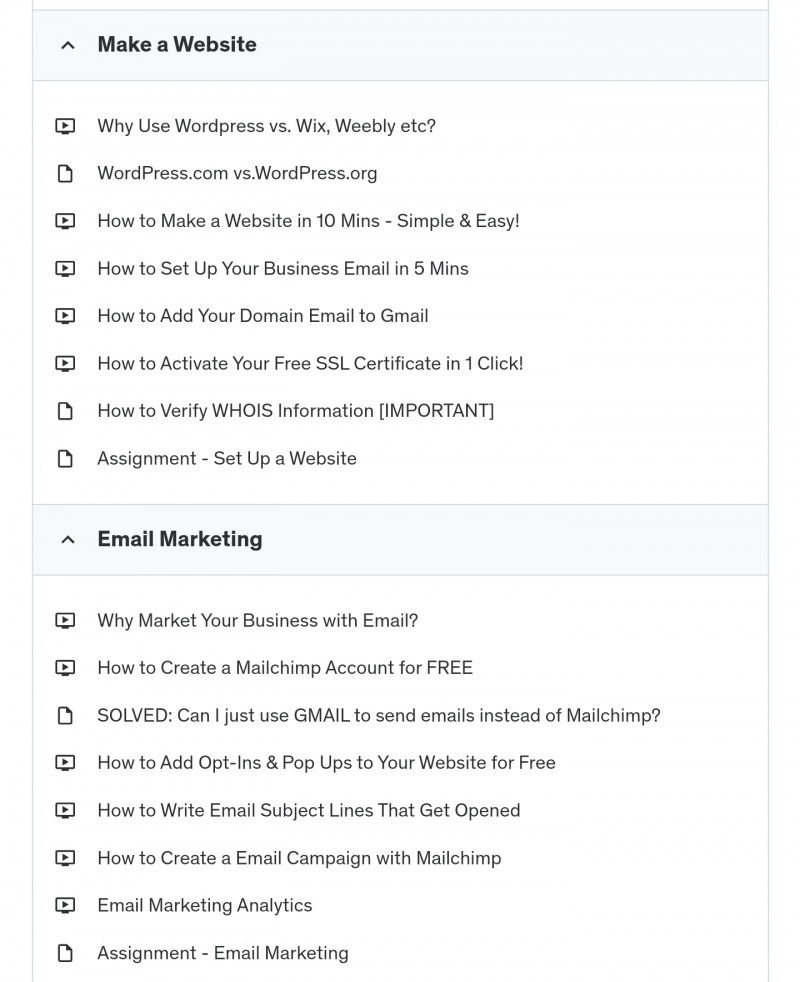Screen dimensions: 800x982
Task: Collapse the Make a Website section chevron
Action: 68,45
